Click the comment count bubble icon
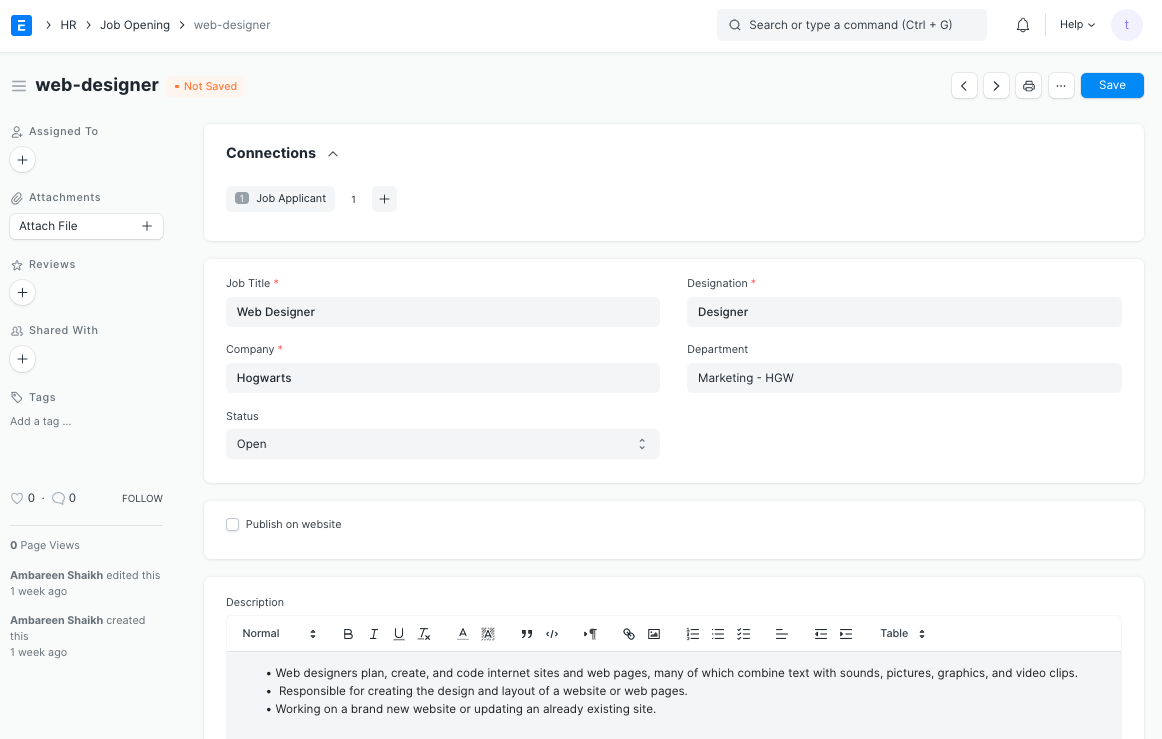1162x739 pixels. [x=59, y=499]
